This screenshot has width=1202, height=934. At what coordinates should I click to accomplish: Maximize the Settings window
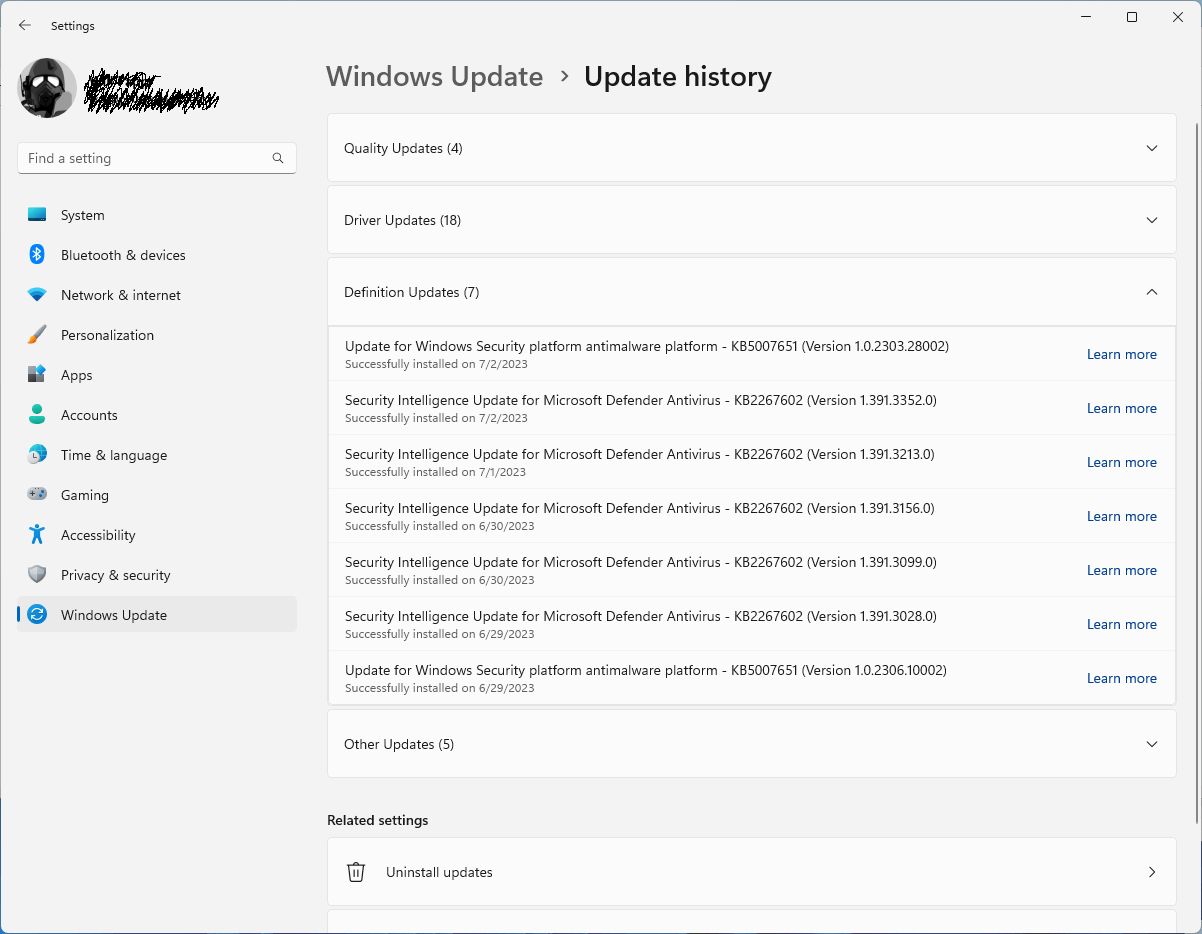pos(1132,17)
